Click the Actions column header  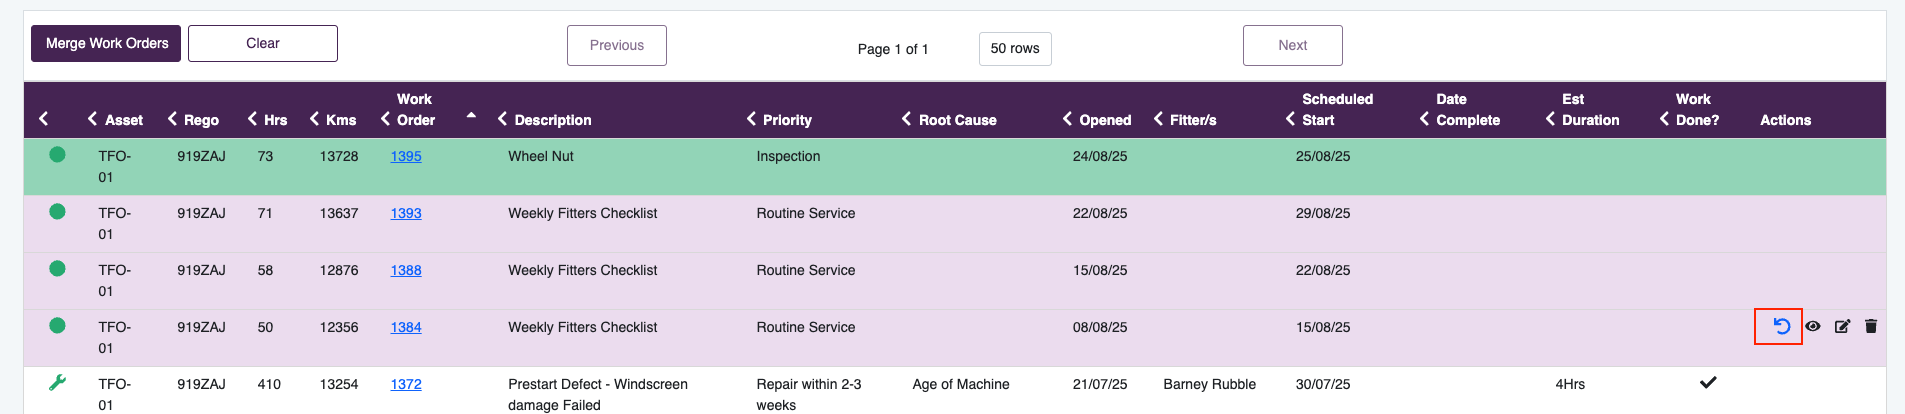pos(1786,120)
